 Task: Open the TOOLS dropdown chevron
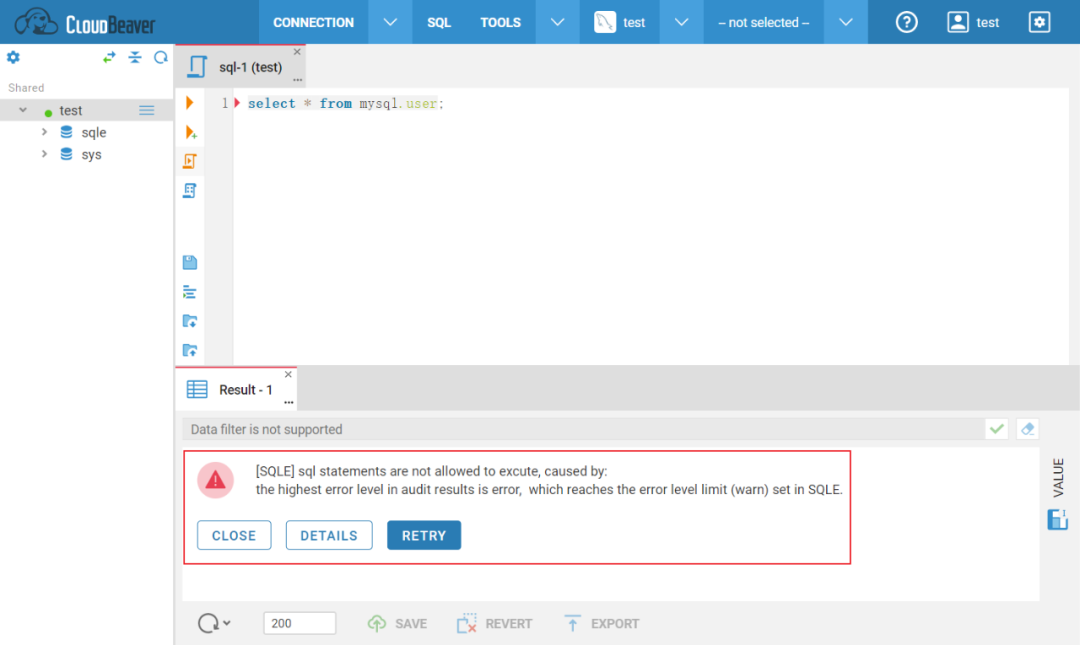(x=556, y=21)
